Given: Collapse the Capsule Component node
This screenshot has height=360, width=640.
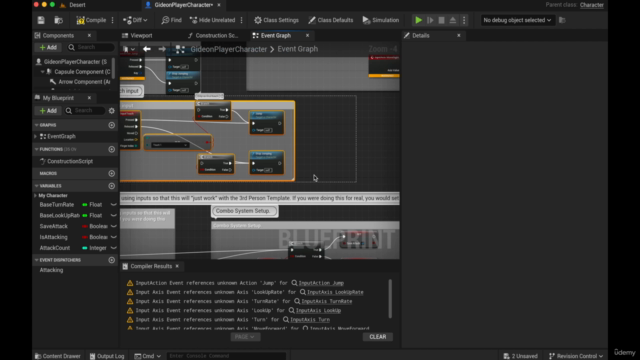Looking at the screenshot, I should pos(42,72).
